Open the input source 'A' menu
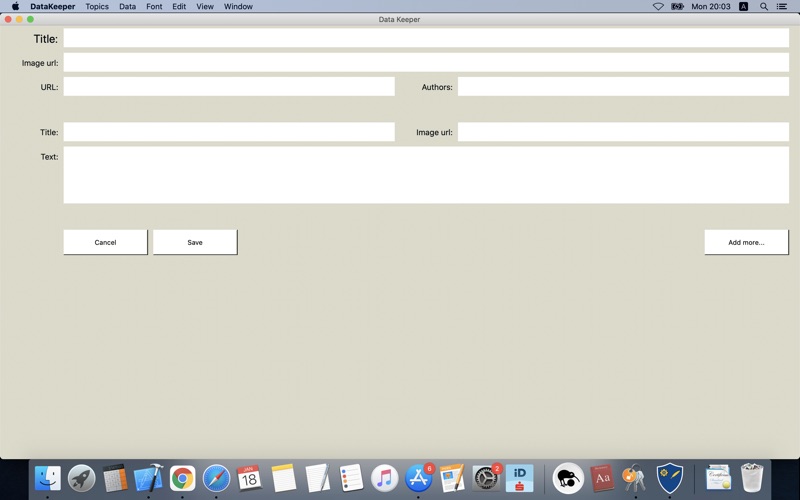800x500 pixels. (x=743, y=7)
